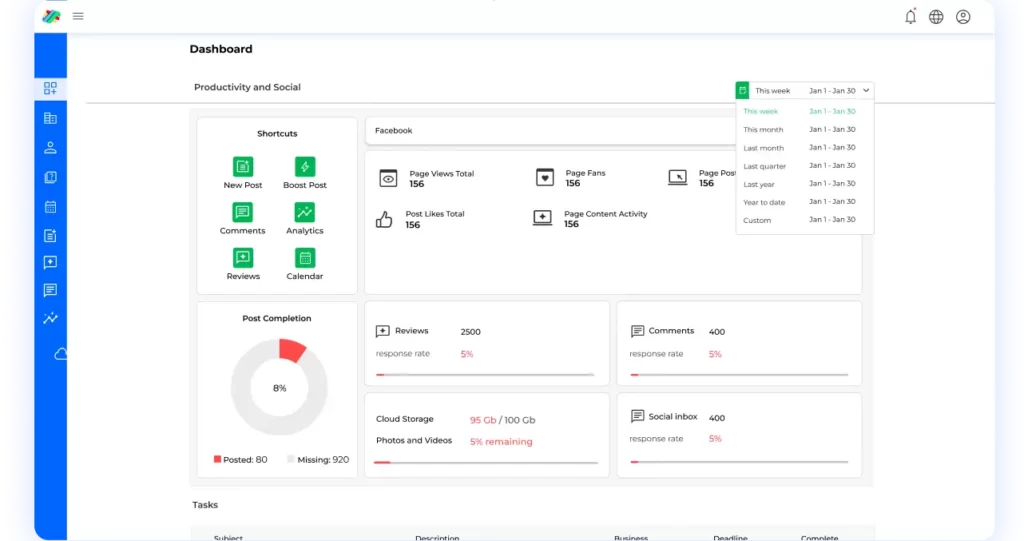This screenshot has height=541, width=1024.
Task: Toggle the hamburger menu
Action: (78, 16)
